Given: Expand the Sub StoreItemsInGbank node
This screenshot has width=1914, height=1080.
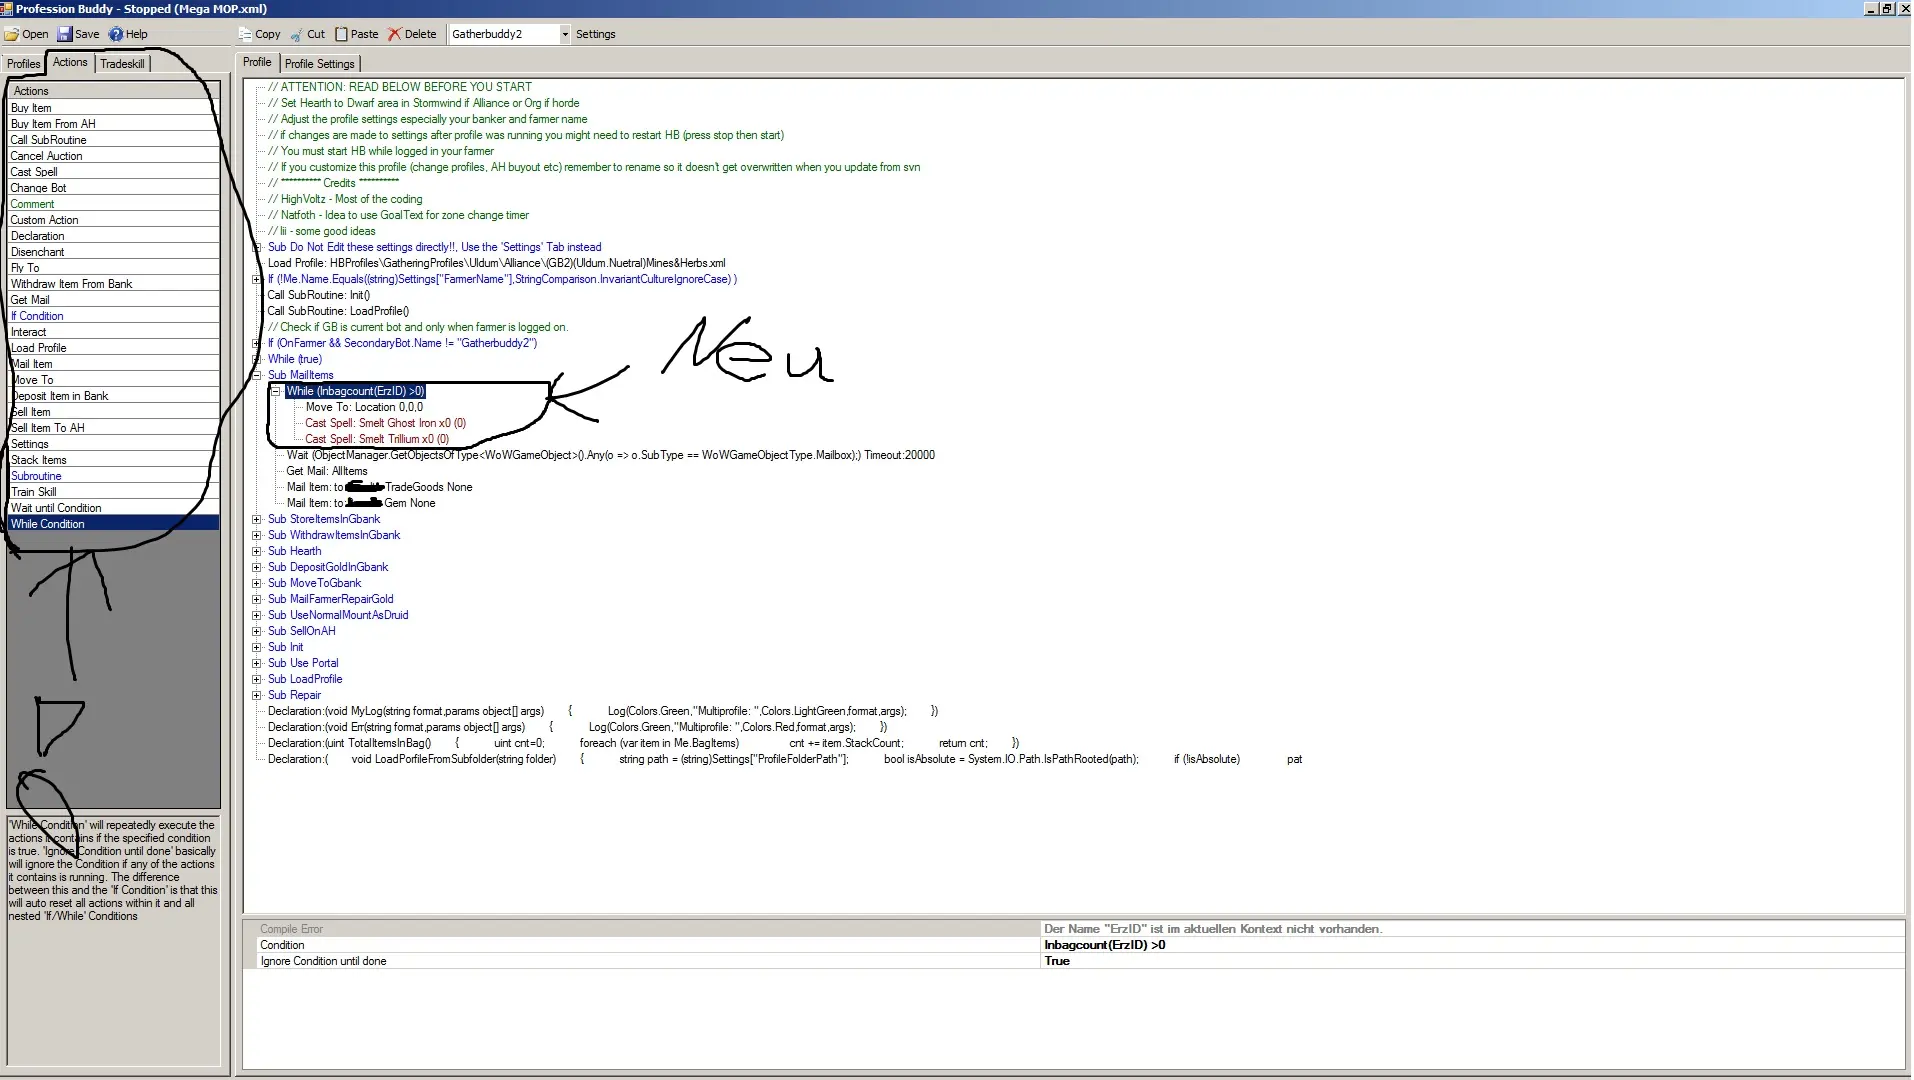Looking at the screenshot, I should [x=257, y=519].
